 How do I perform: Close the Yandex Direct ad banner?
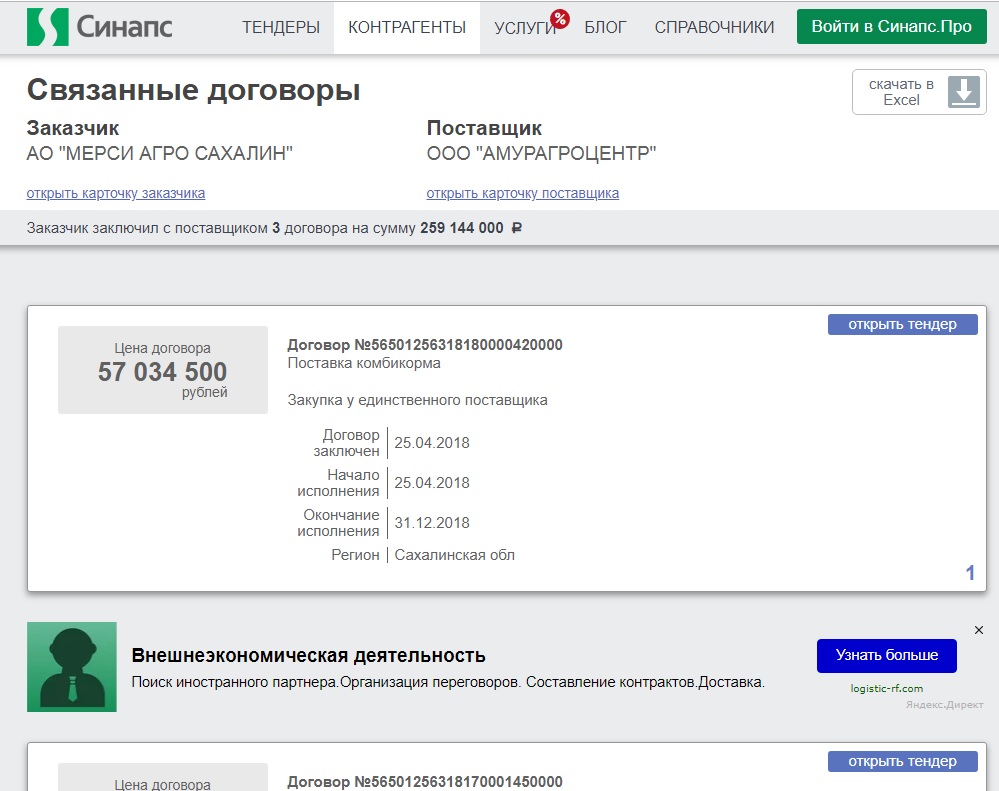[x=978, y=630]
